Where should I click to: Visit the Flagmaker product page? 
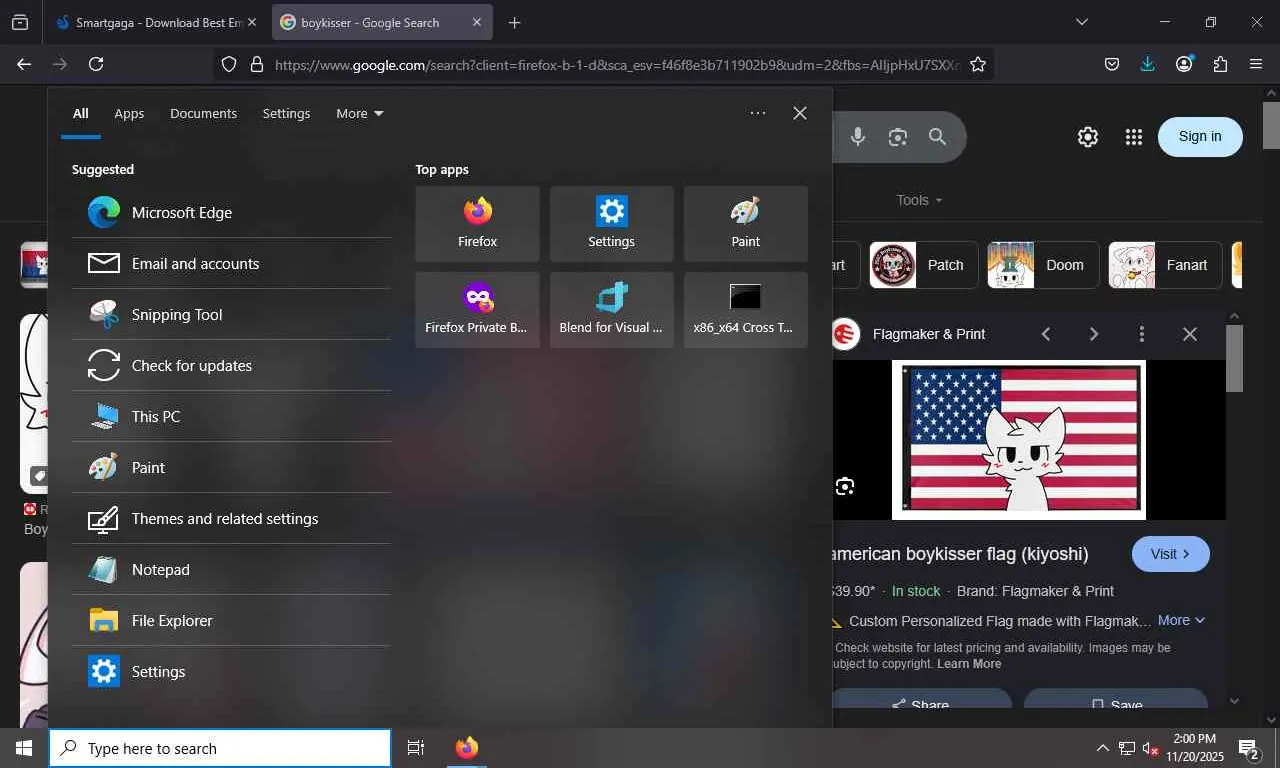1171,554
